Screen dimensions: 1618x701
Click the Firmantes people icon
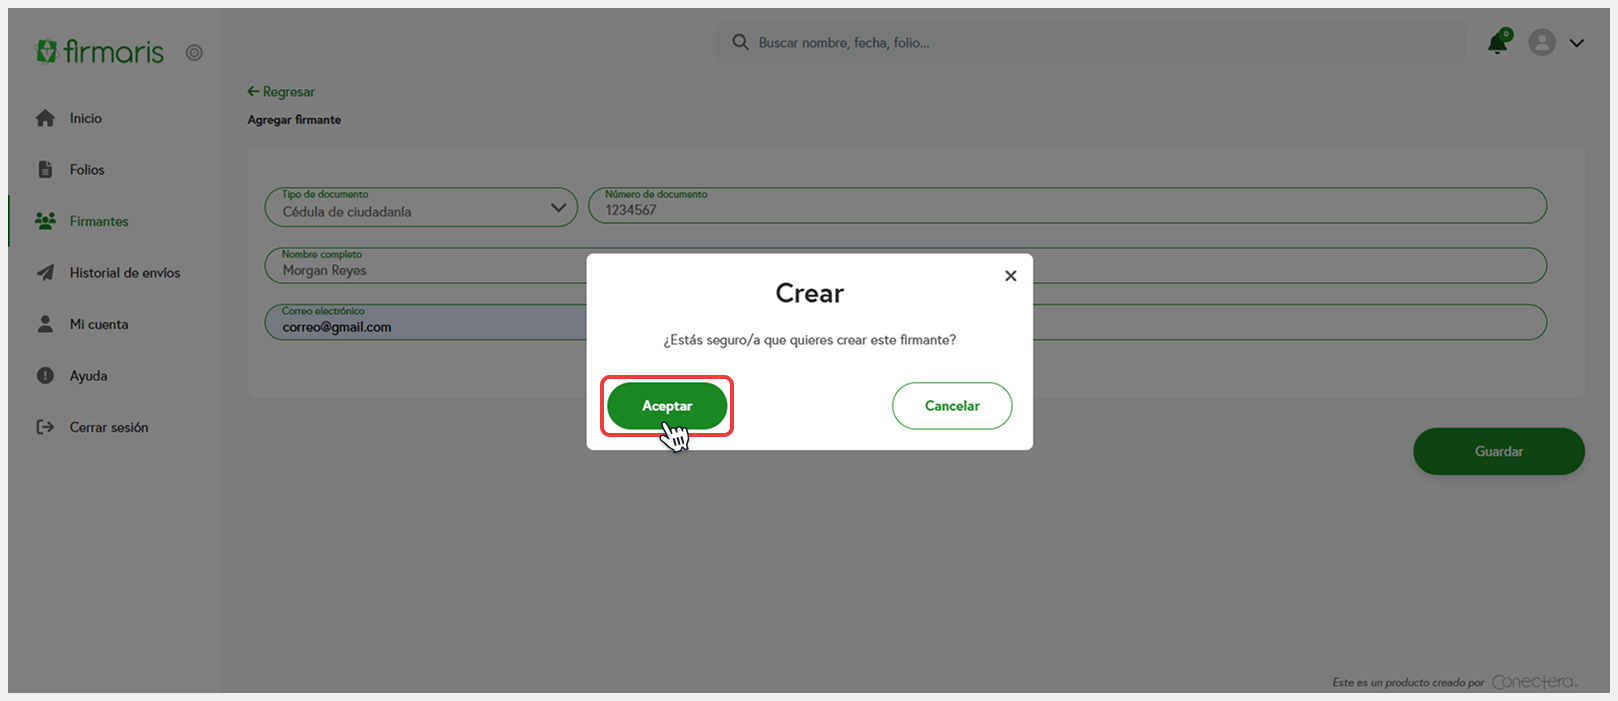click(x=45, y=221)
